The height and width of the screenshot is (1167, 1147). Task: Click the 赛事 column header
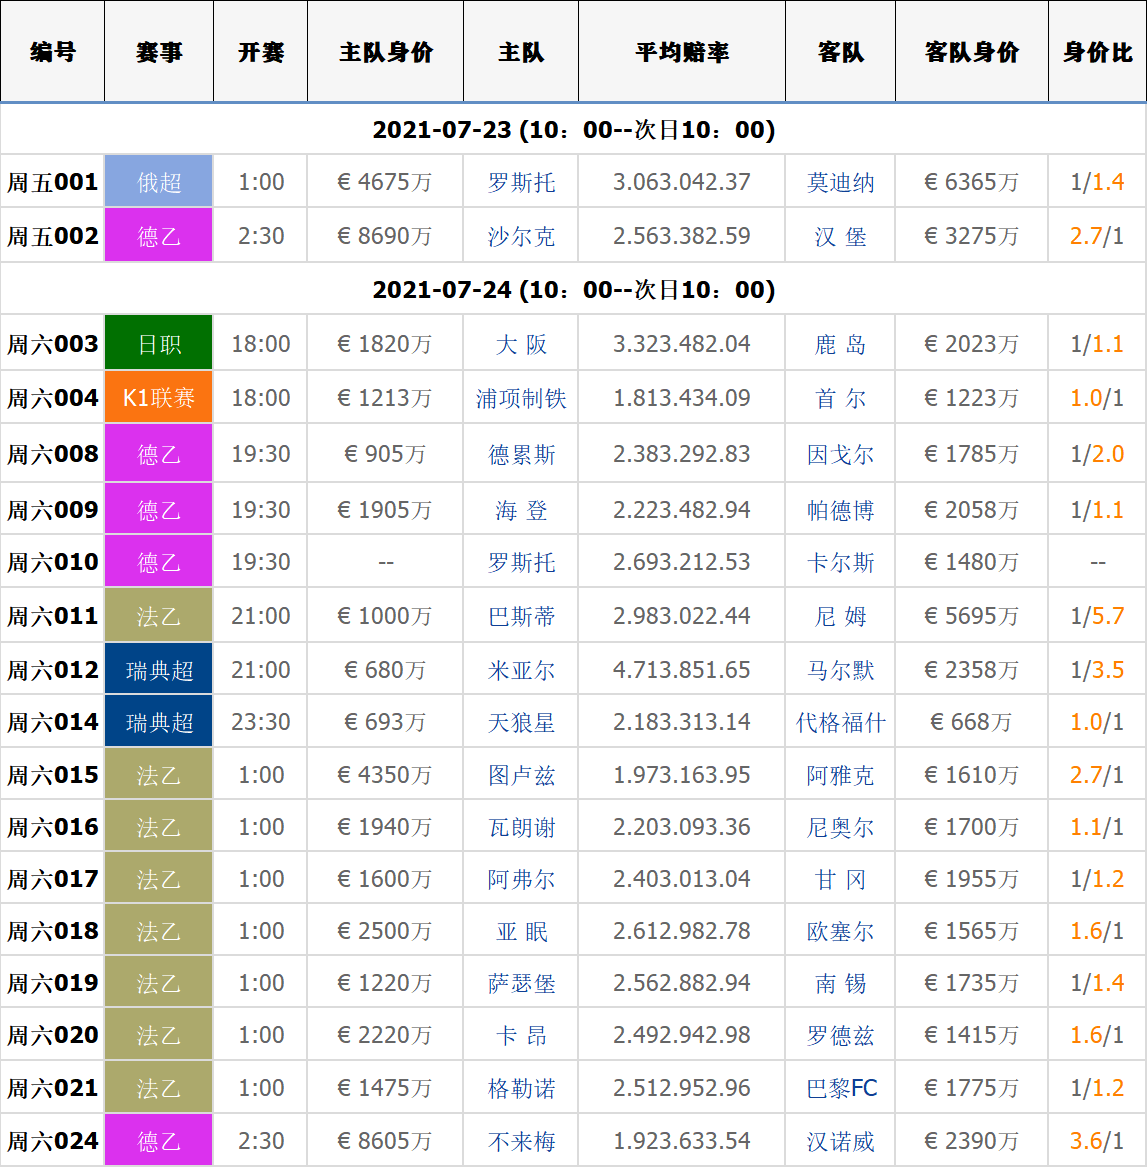pyautogui.click(x=159, y=52)
